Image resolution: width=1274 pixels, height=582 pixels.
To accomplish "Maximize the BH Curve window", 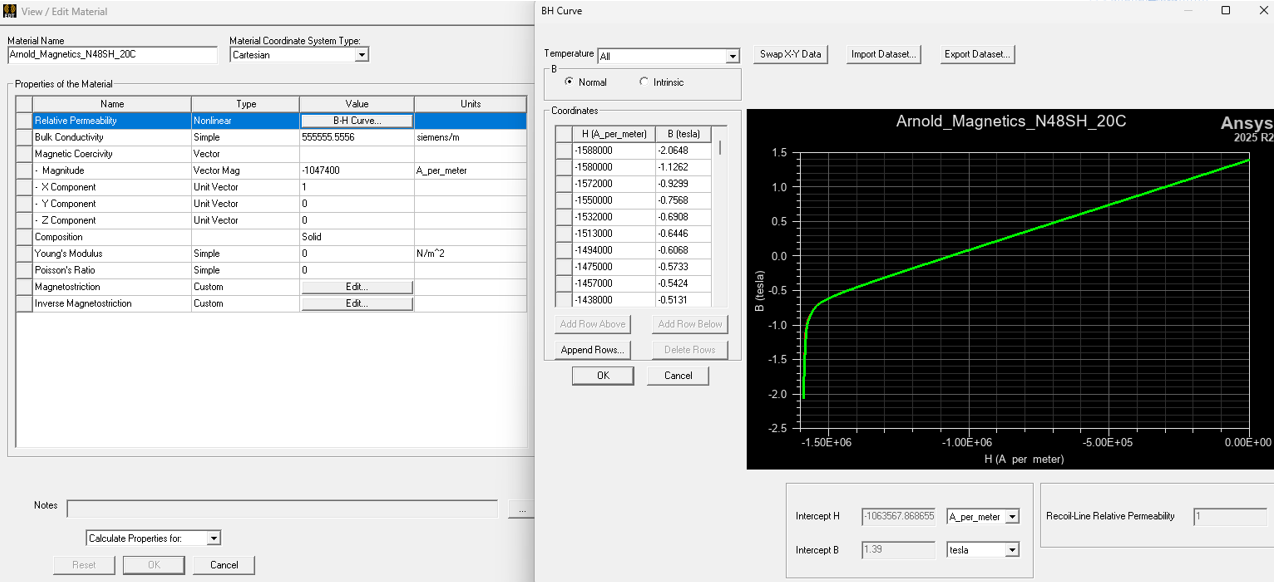I will coord(1226,11).
